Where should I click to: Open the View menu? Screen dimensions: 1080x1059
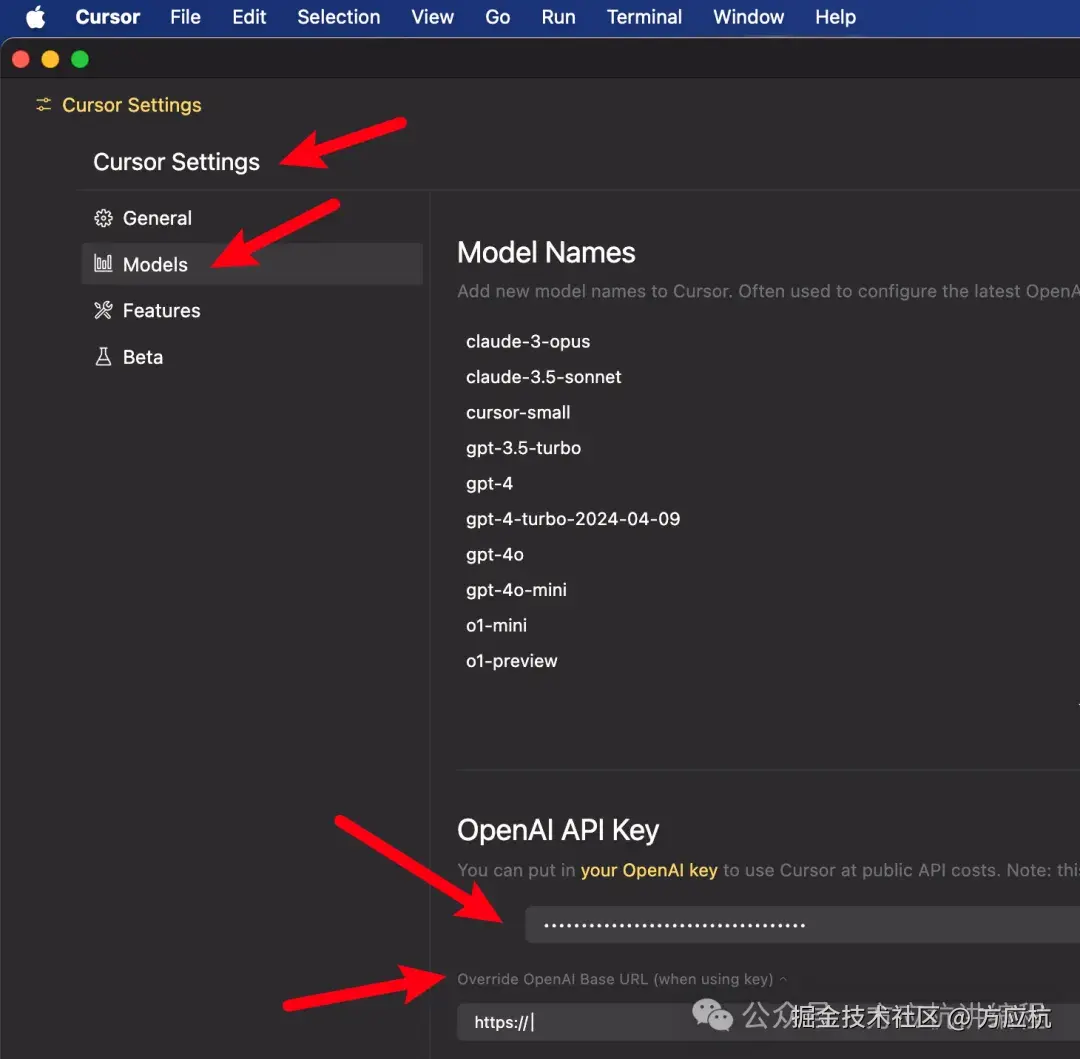[433, 17]
